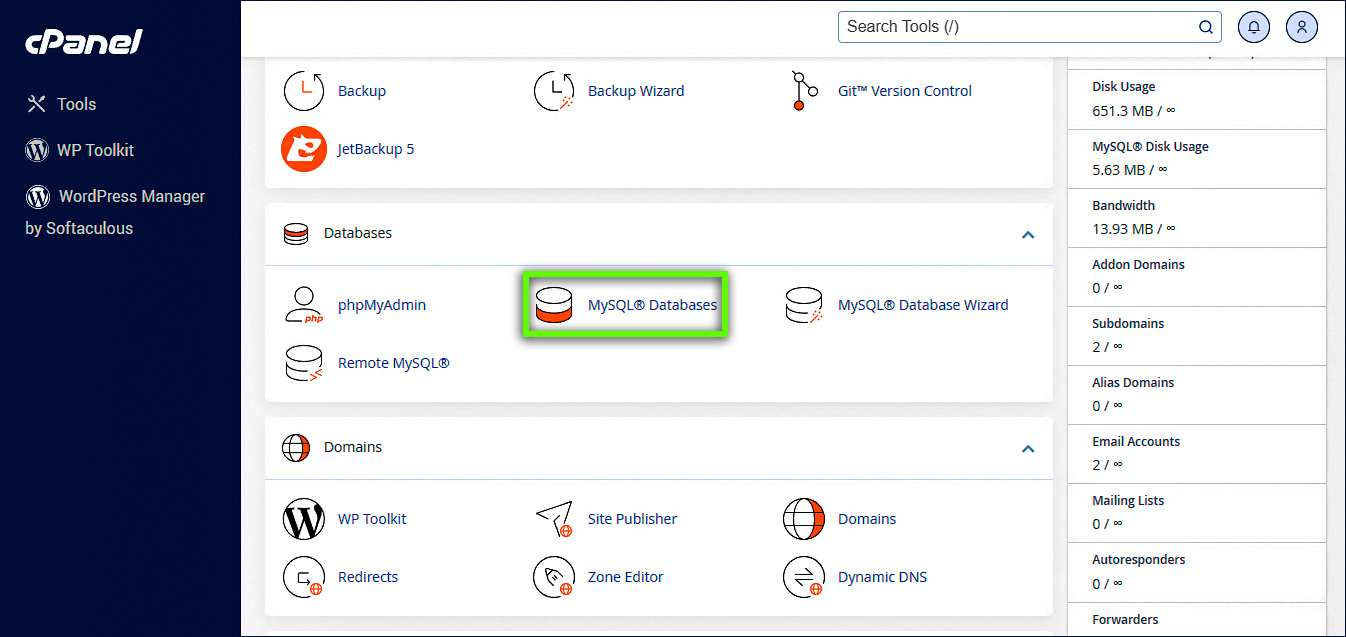Viewport: 1346px width, 637px height.
Task: Open Remote MySQL® settings
Action: tap(391, 362)
